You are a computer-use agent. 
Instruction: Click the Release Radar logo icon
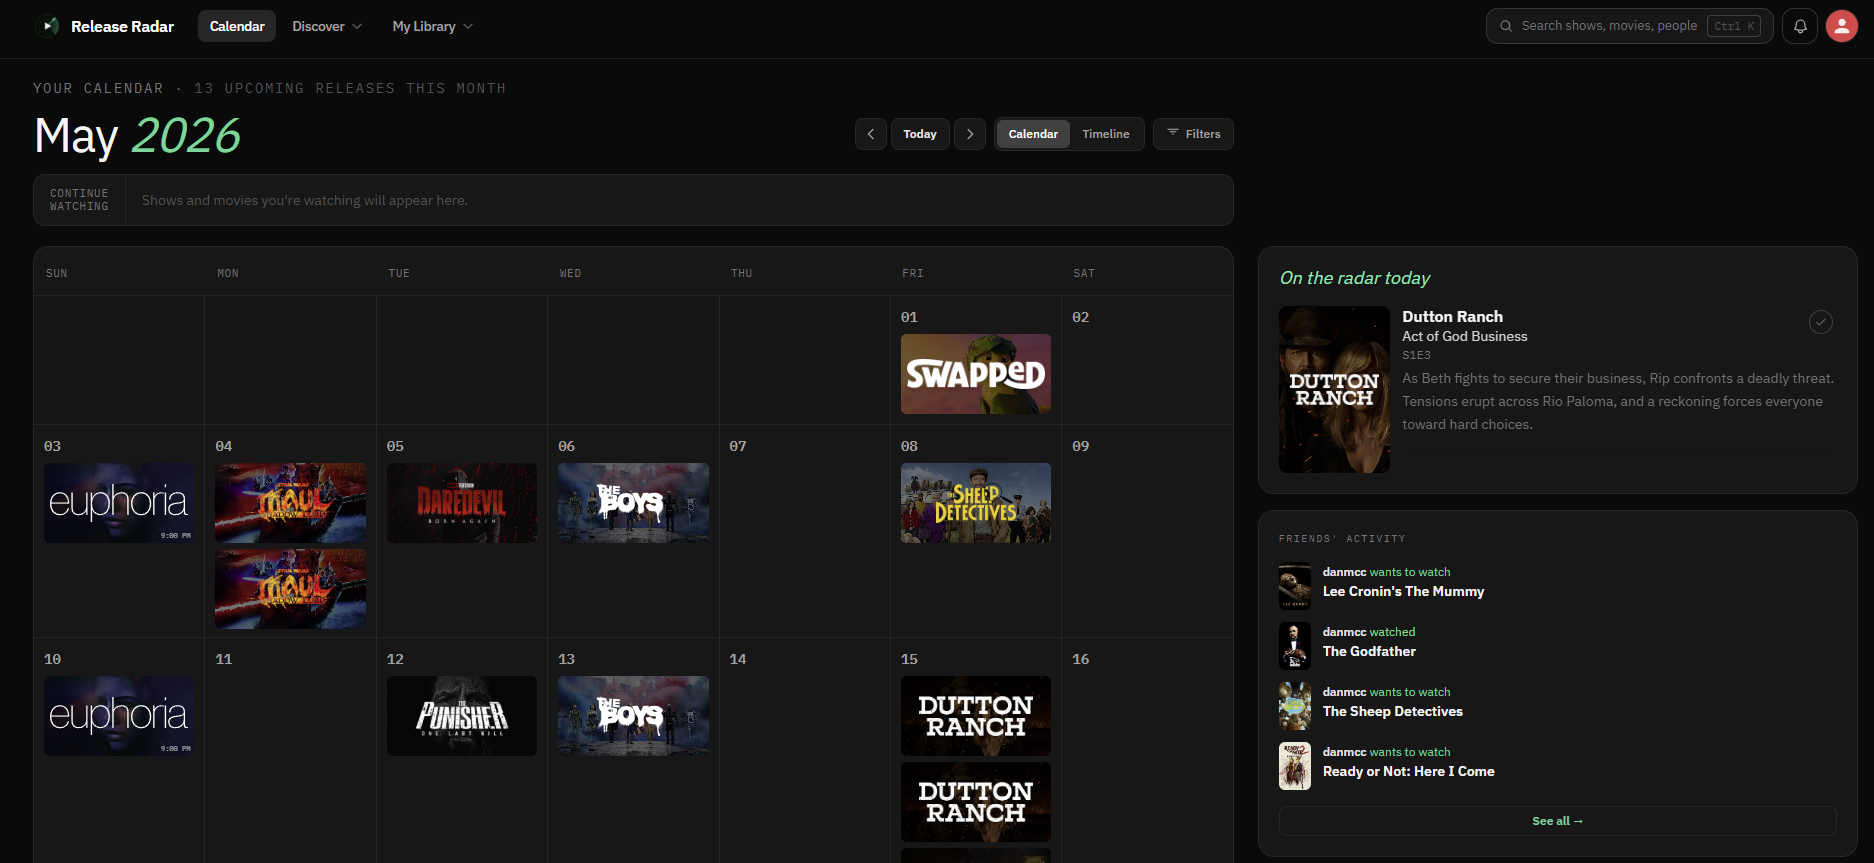point(48,26)
